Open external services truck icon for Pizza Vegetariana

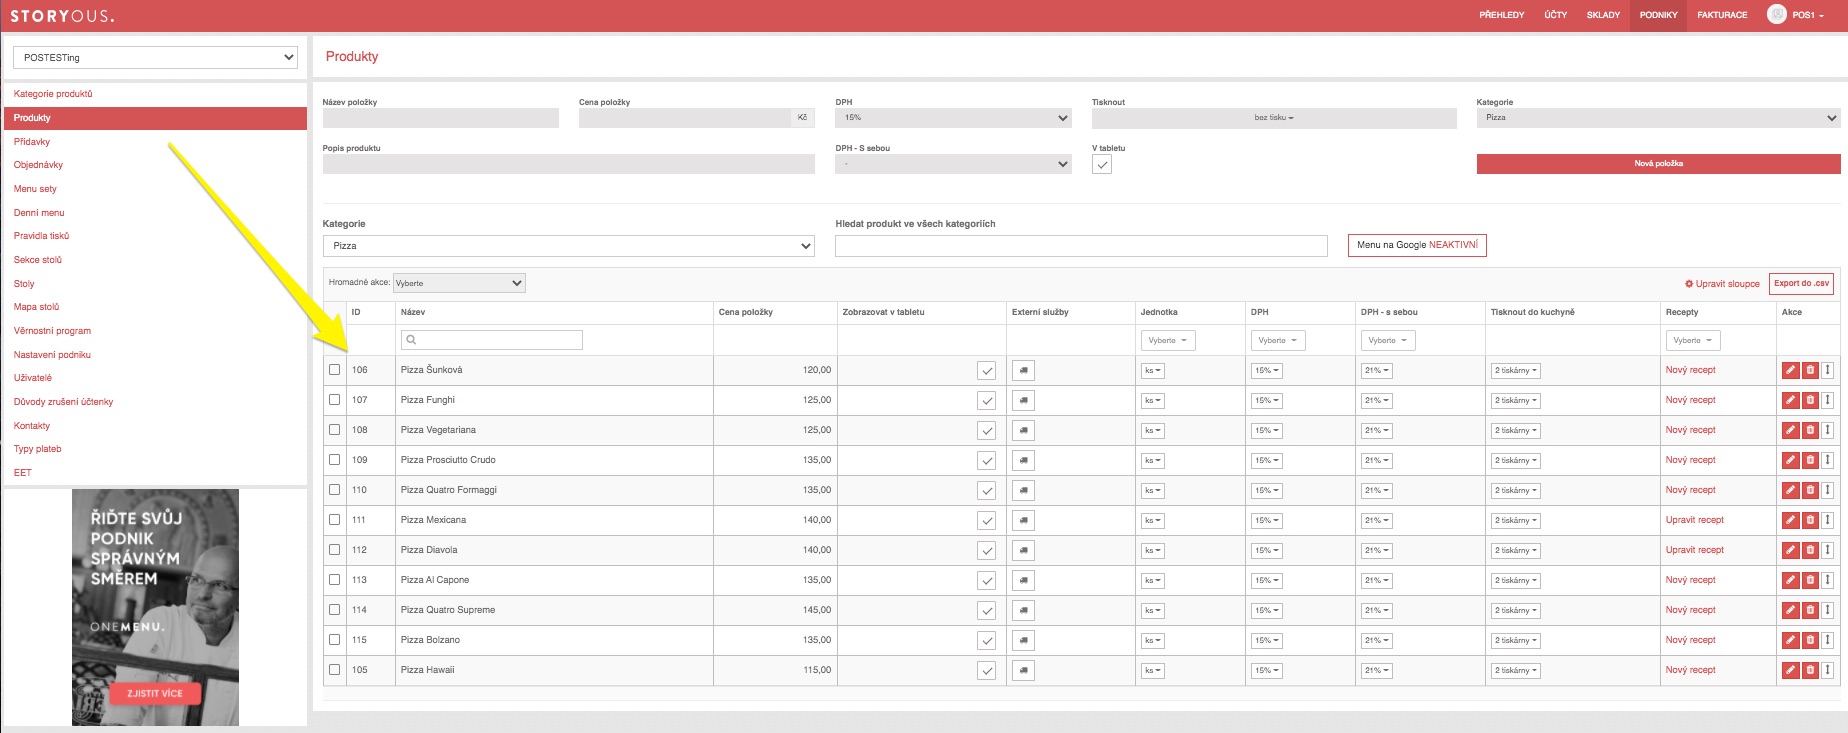(x=1023, y=430)
